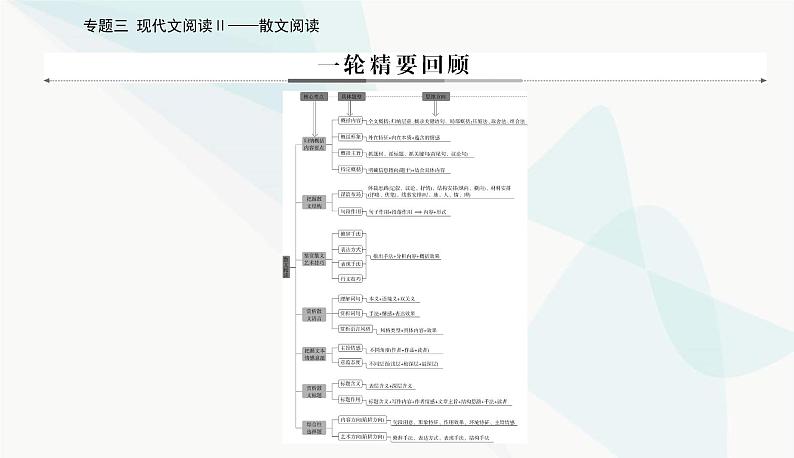The height and width of the screenshot is (458, 794).
Task: Click the title 一轮精要回顾
Action: coord(394,64)
